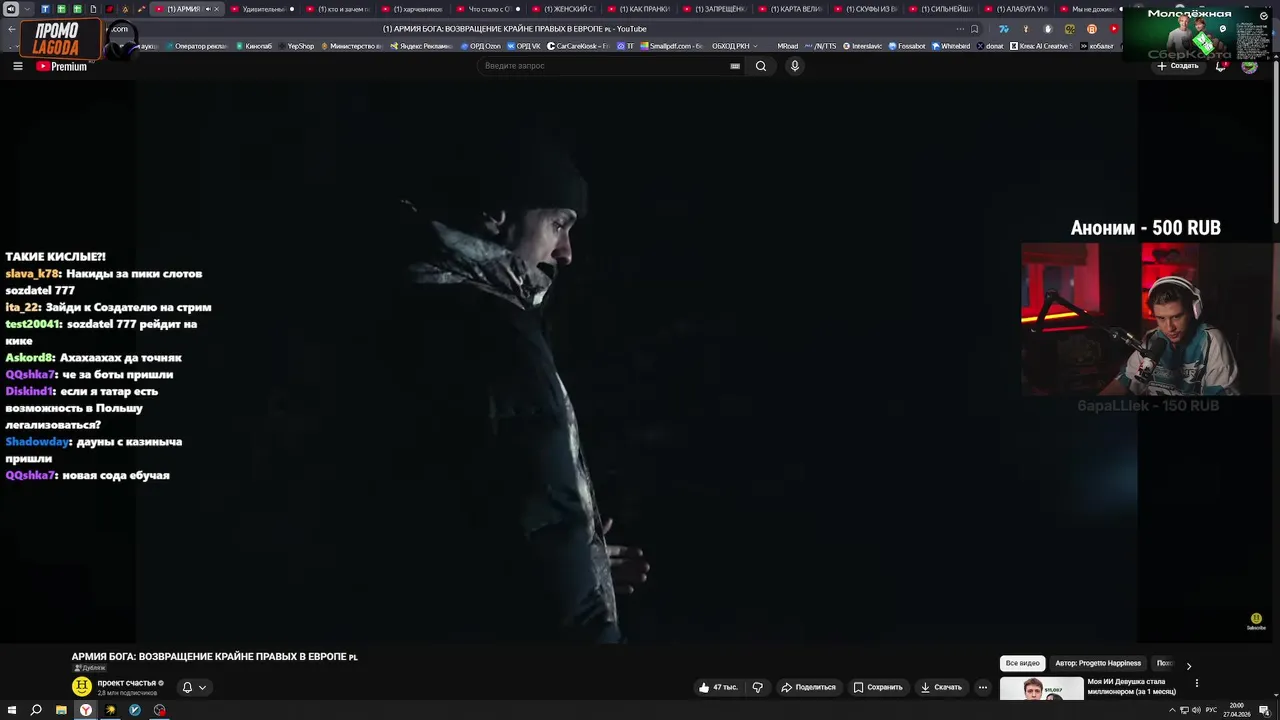This screenshot has height=720, width=1280.
Task: Like the video with 47 тыс. likes
Action: 718,687
